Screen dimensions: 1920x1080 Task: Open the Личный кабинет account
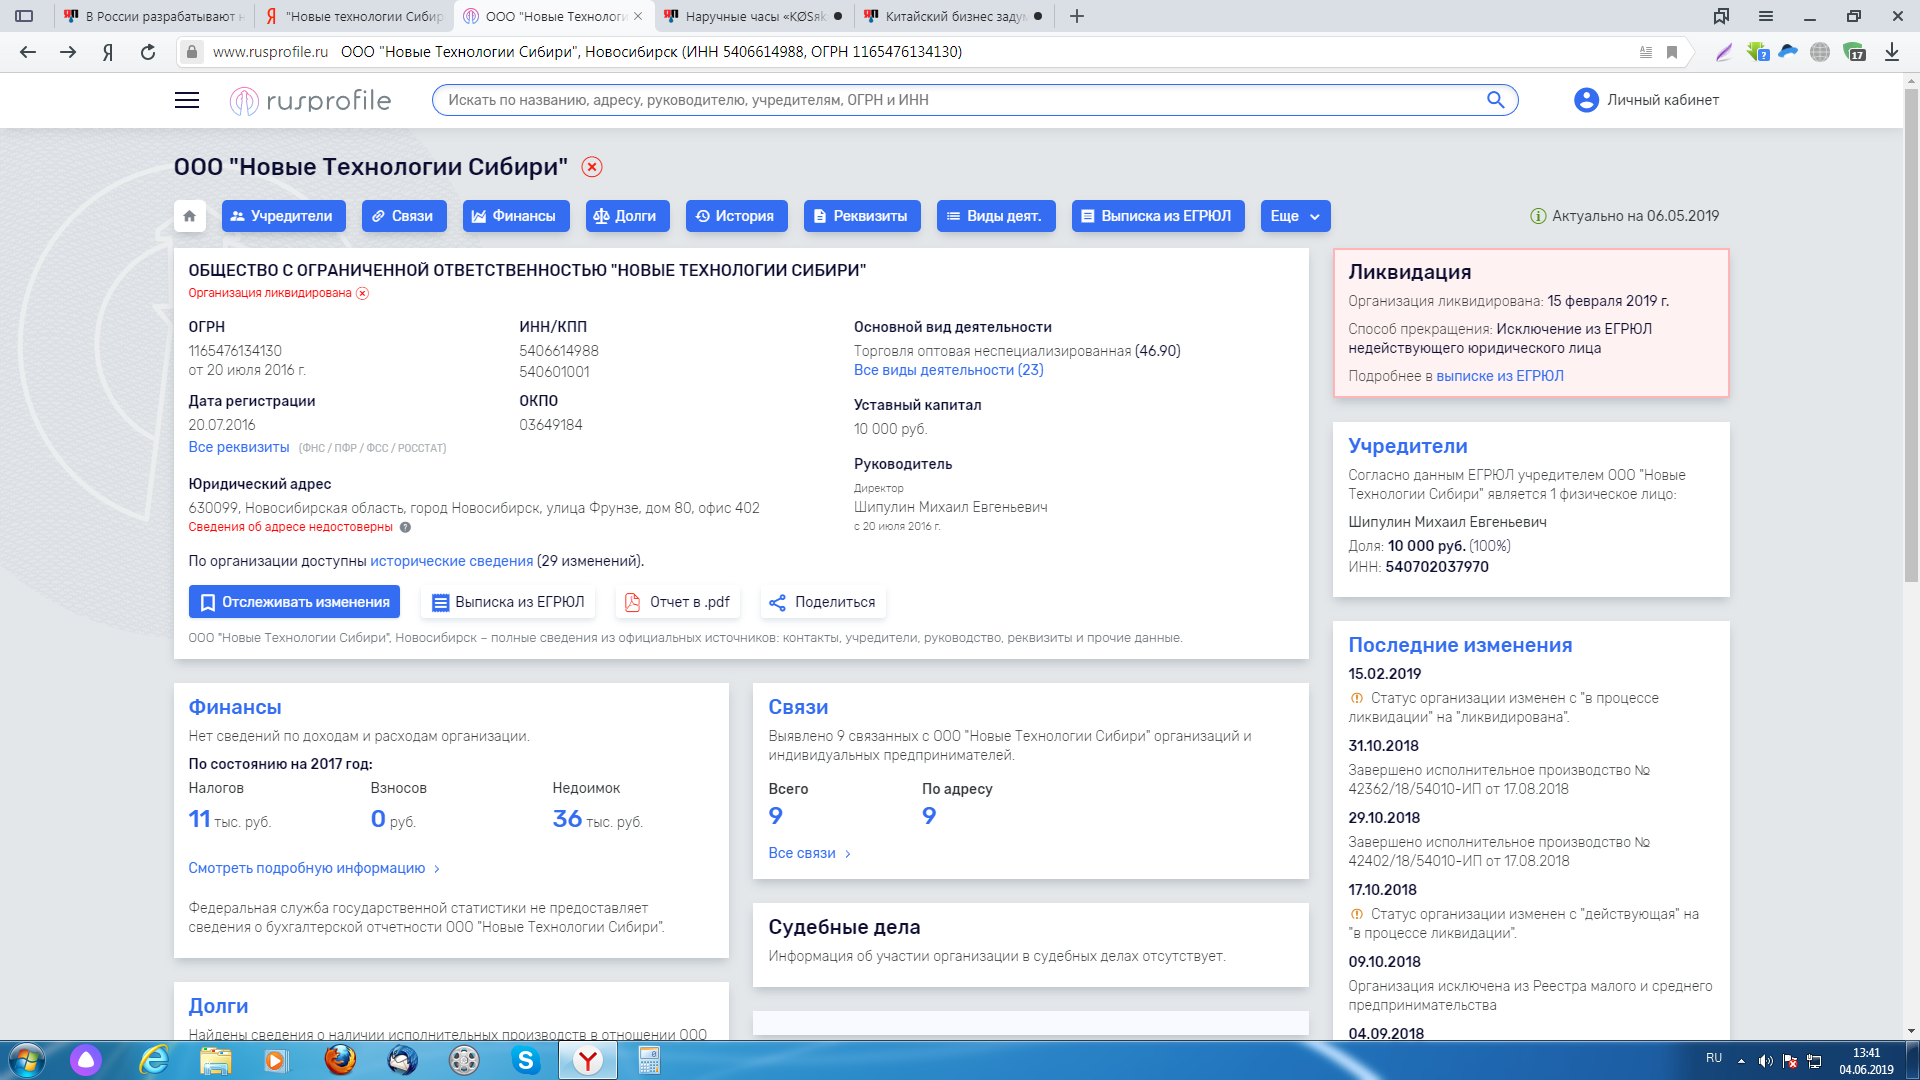1646,100
